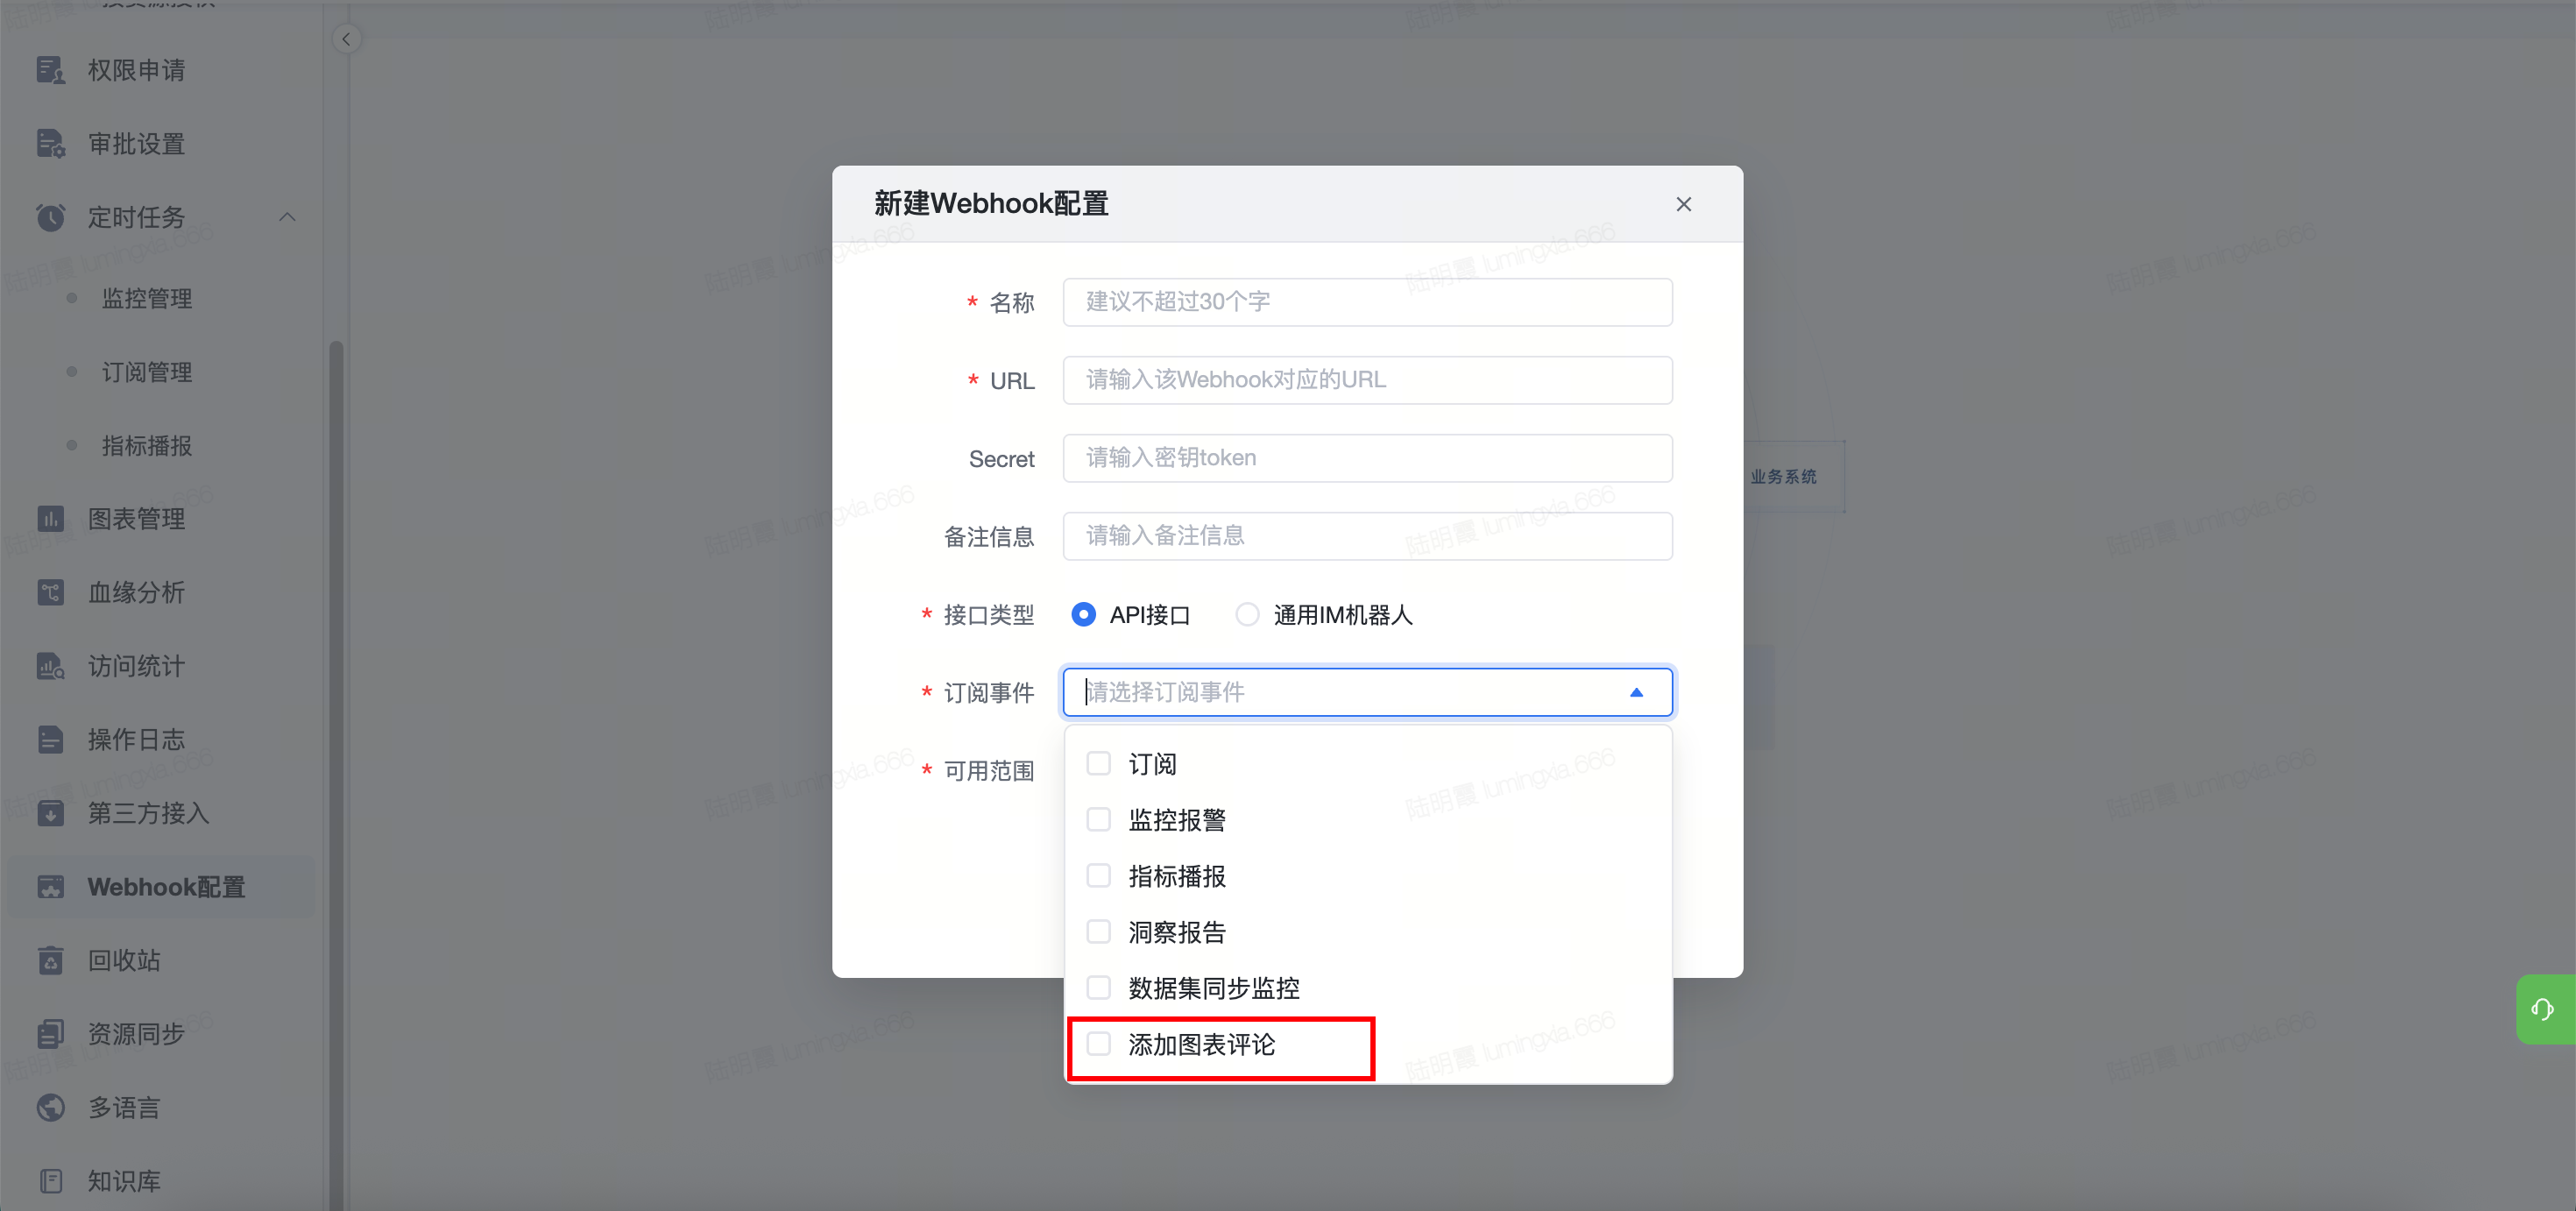Tick the 洞察报告 checkbox

pos(1098,932)
